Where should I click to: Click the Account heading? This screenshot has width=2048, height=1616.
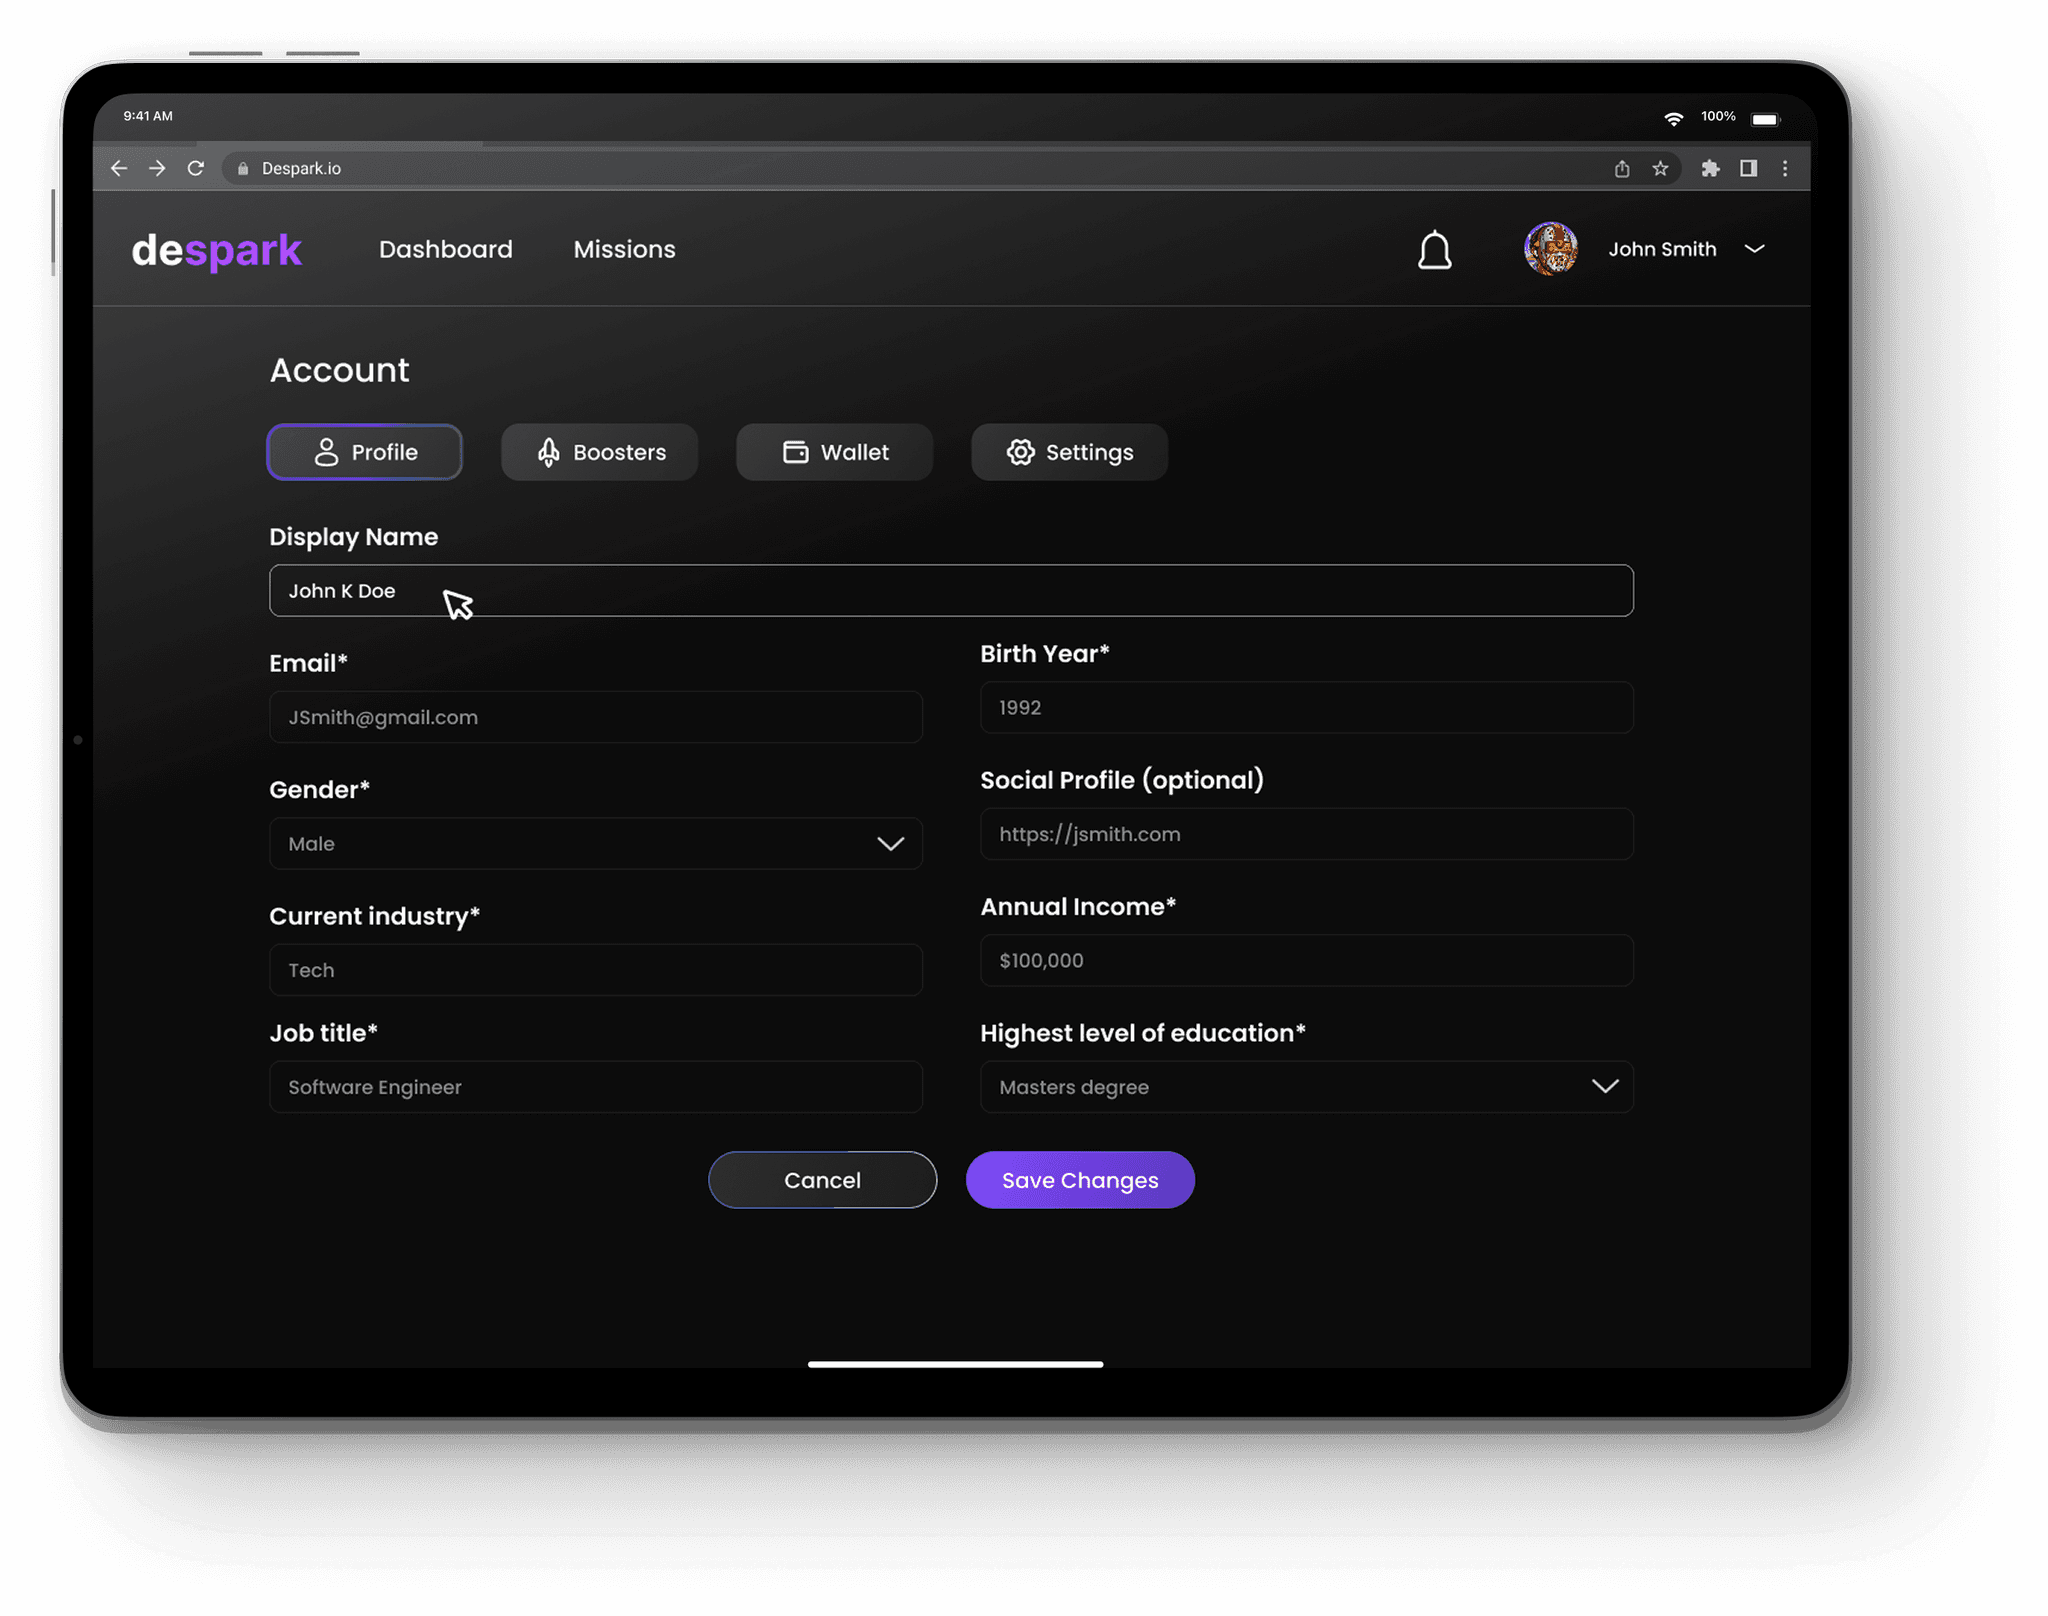[339, 370]
